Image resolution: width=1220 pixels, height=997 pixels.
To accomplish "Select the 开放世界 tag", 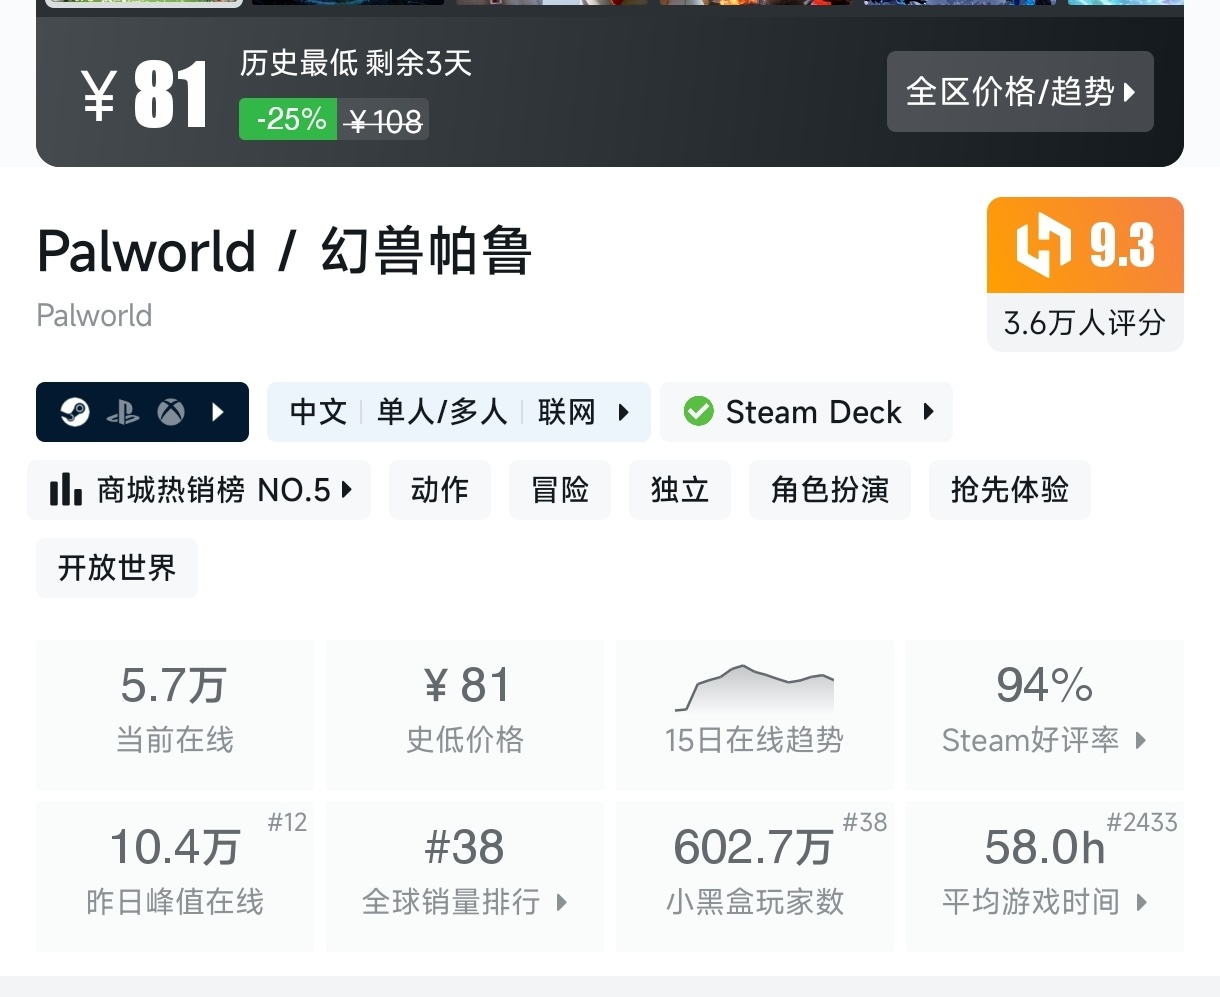I will click(x=117, y=568).
